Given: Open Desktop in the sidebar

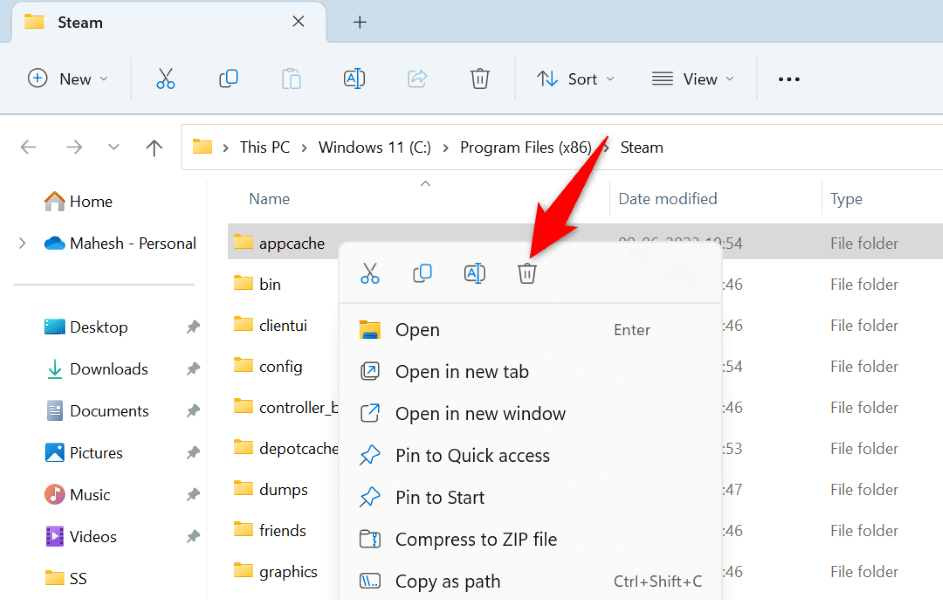Looking at the screenshot, I should click(86, 327).
